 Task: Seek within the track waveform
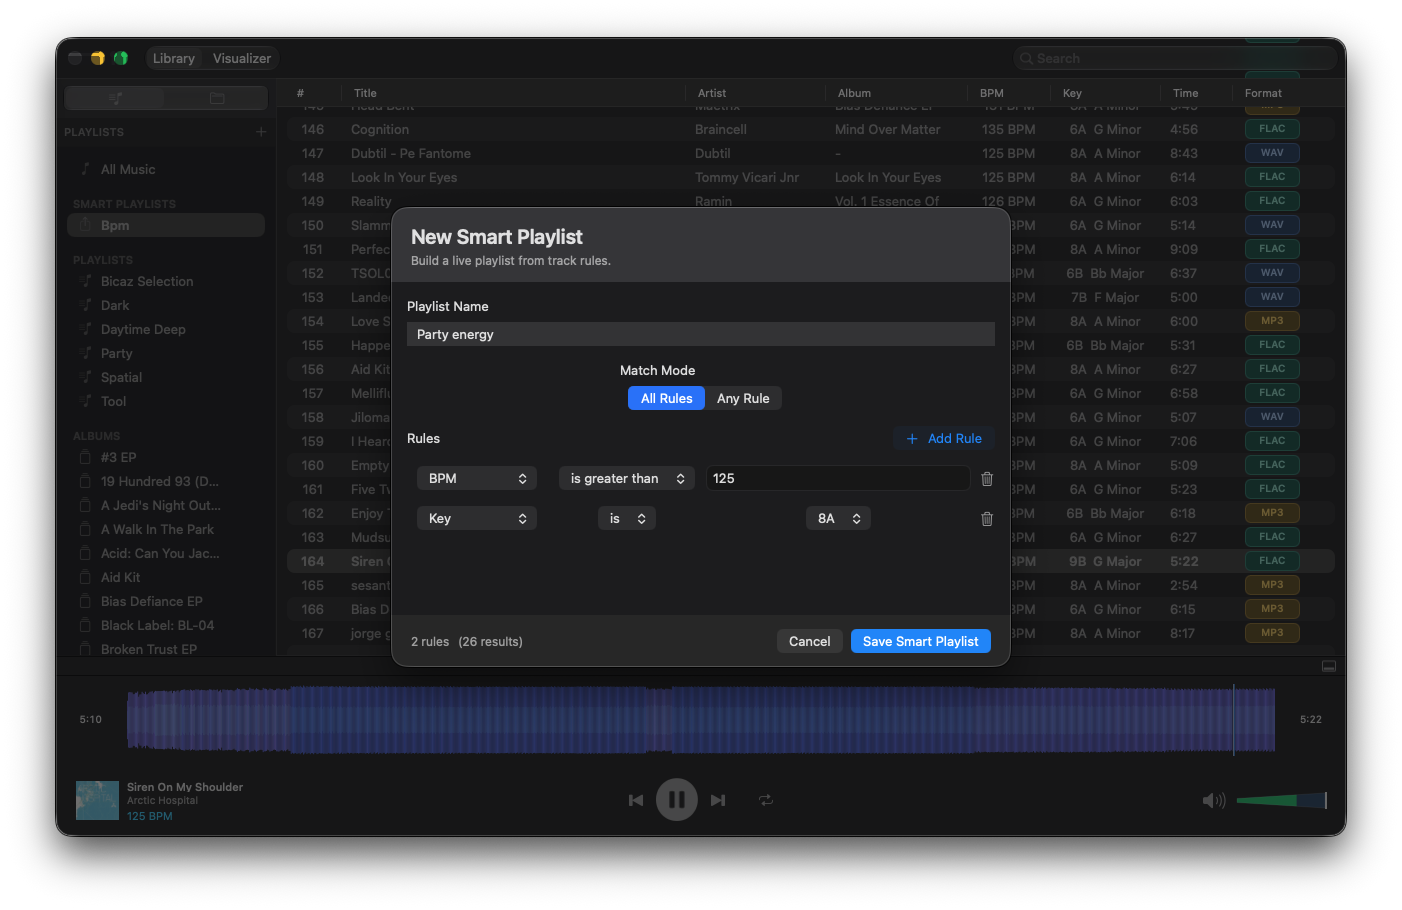pos(701,719)
